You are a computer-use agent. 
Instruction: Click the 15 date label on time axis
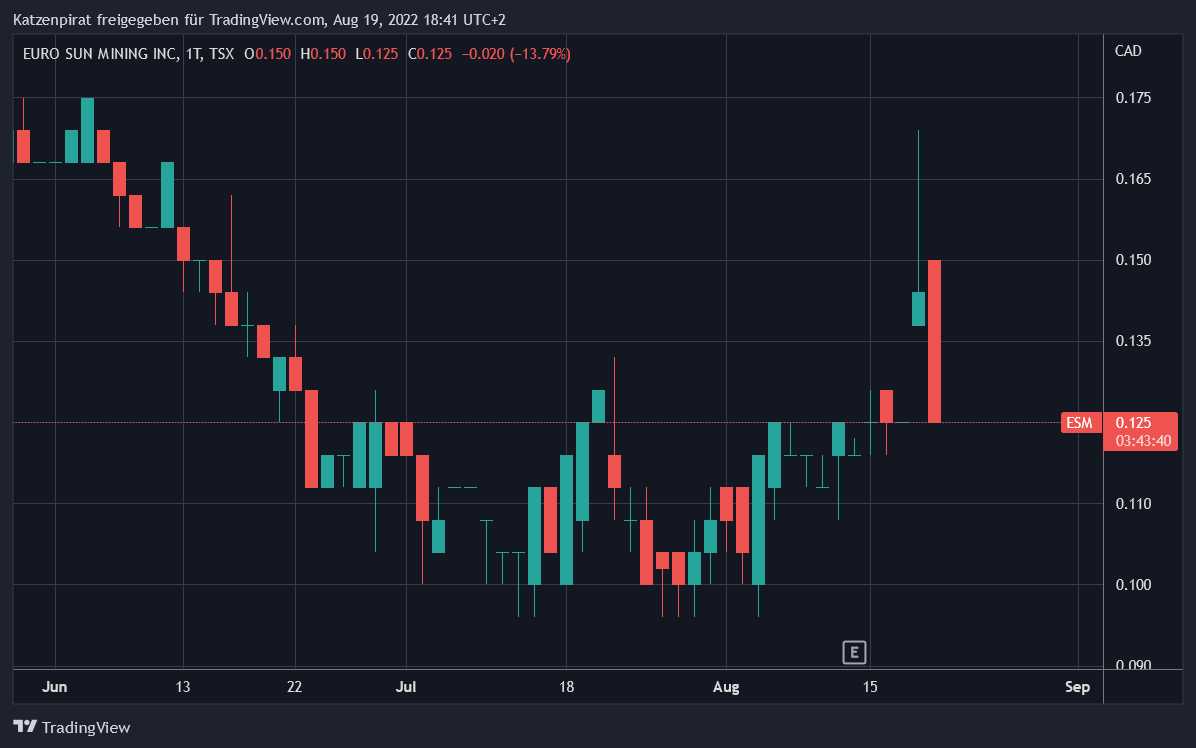(870, 687)
